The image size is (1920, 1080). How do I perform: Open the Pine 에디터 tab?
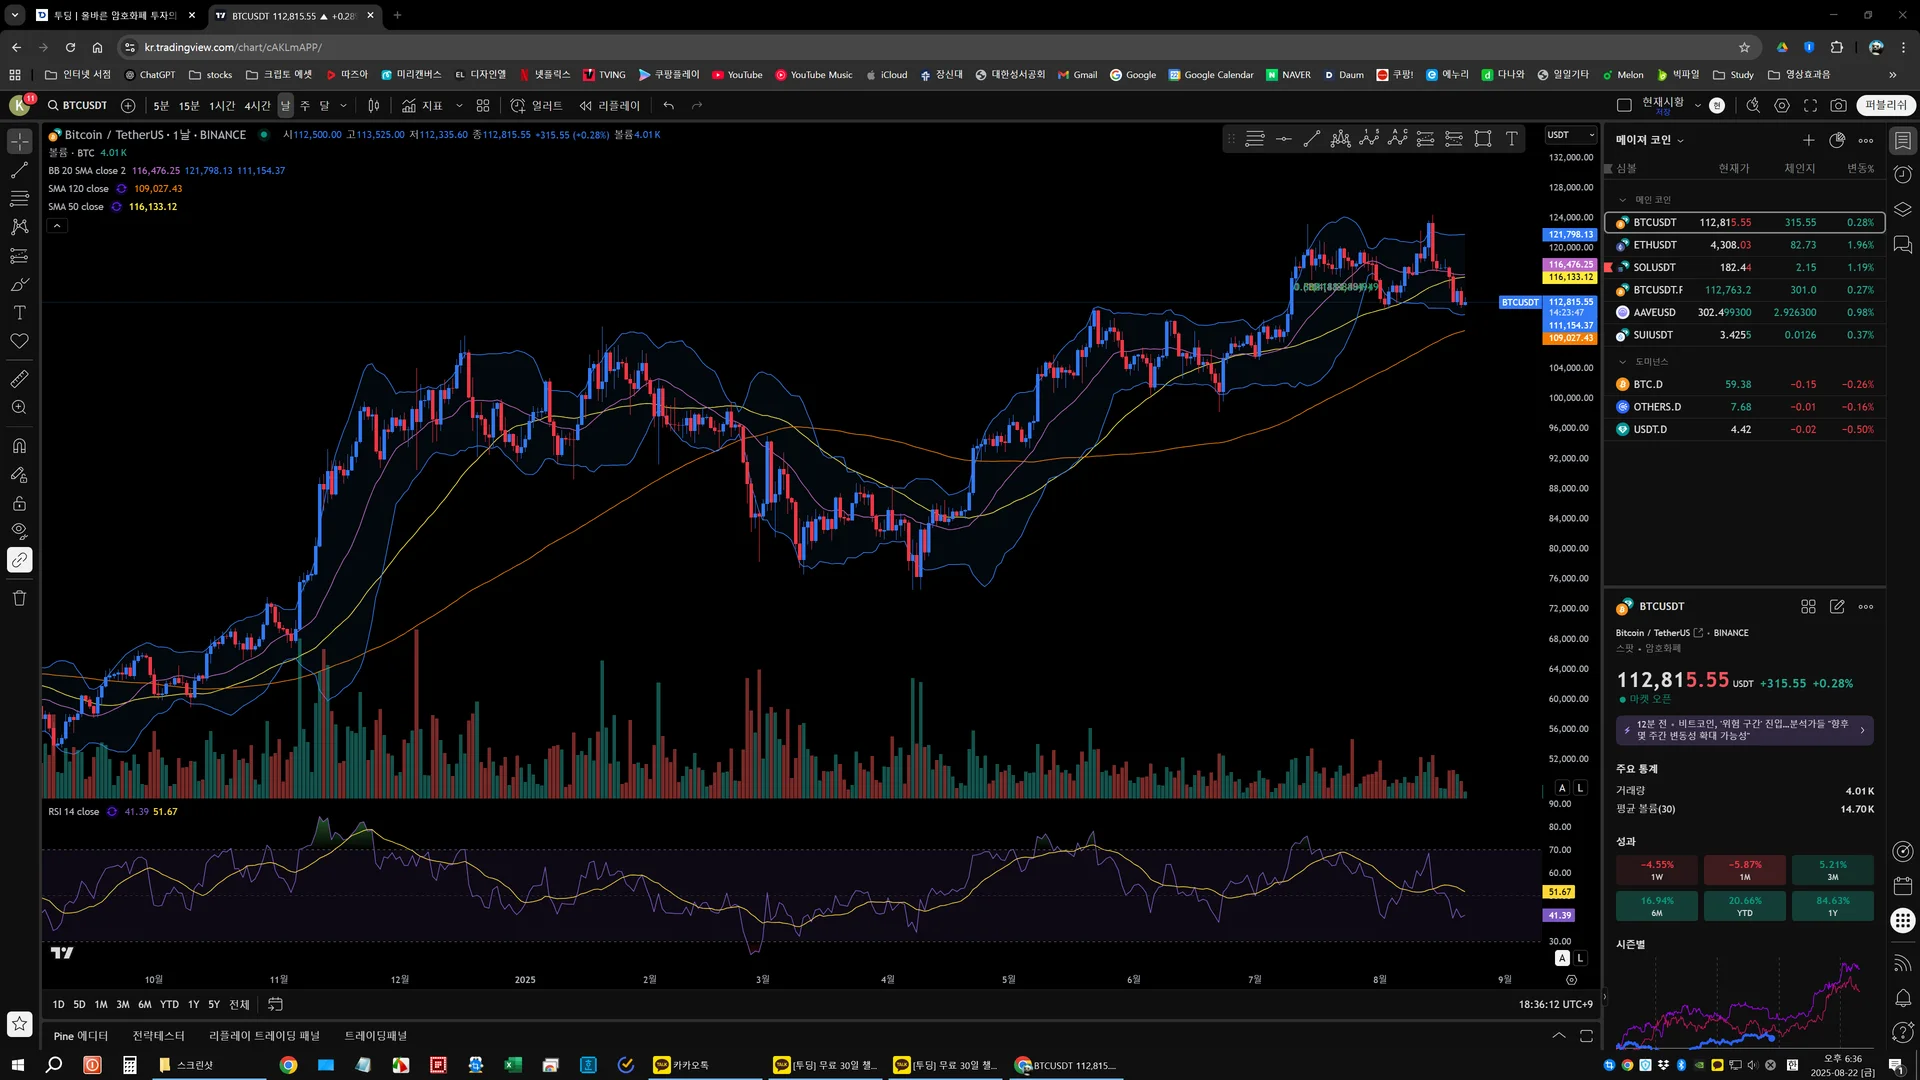tap(80, 1036)
